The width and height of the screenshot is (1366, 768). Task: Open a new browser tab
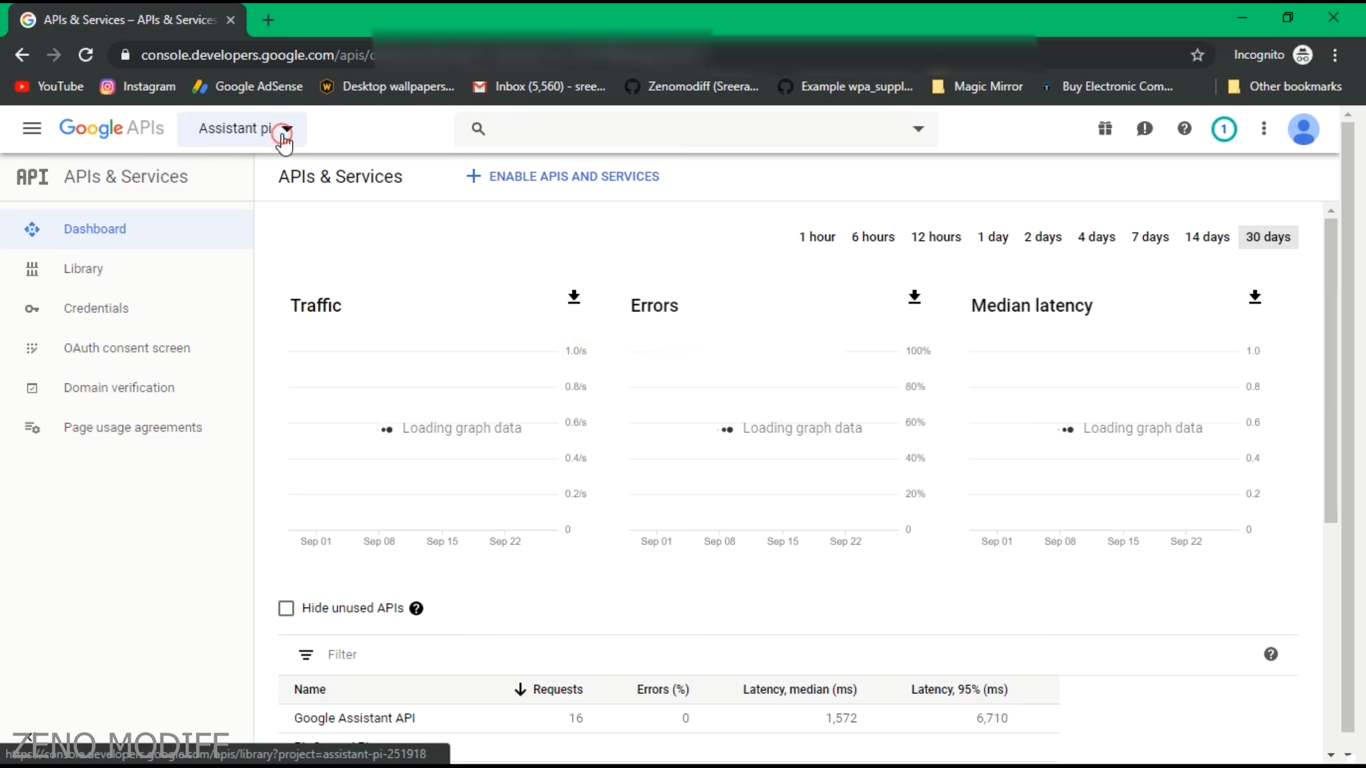pyautogui.click(x=268, y=20)
